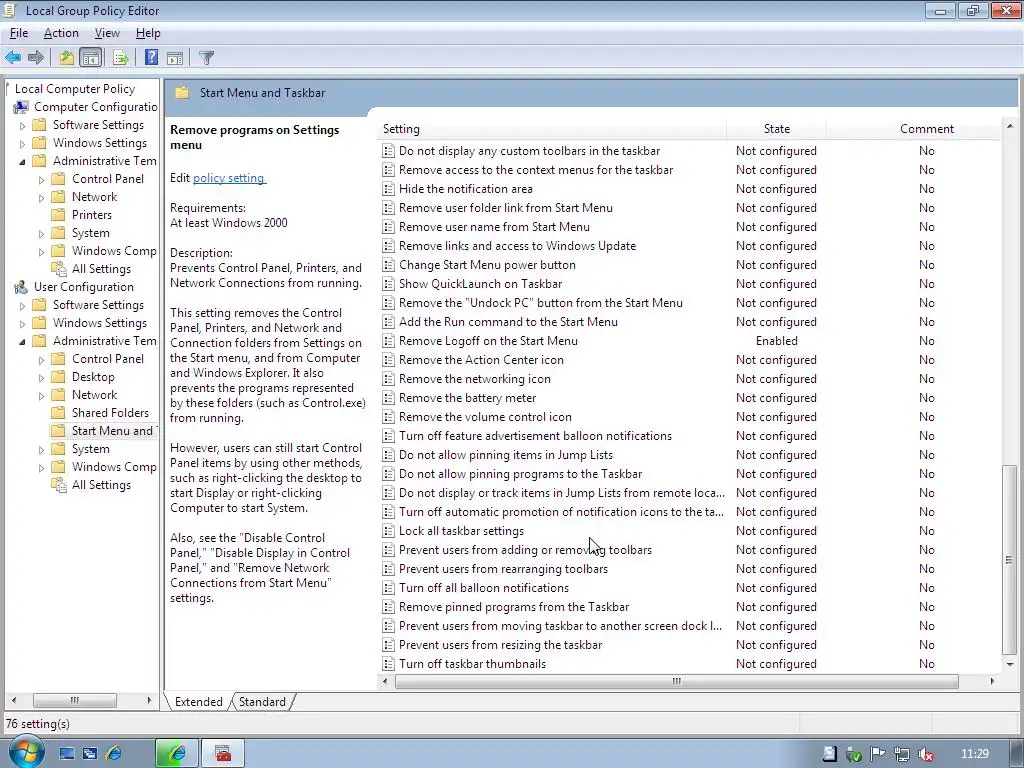1024x768 pixels.
Task: Expand Software Settings under Computer Configuration
Action: [x=22, y=125]
